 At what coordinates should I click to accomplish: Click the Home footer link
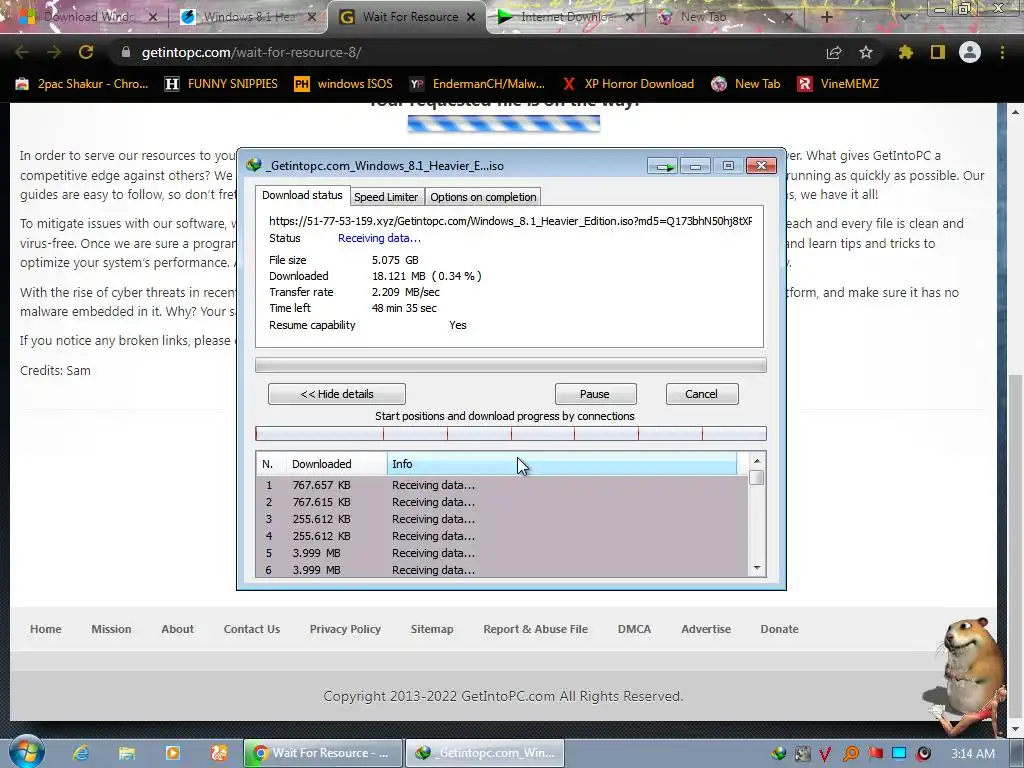[46, 629]
